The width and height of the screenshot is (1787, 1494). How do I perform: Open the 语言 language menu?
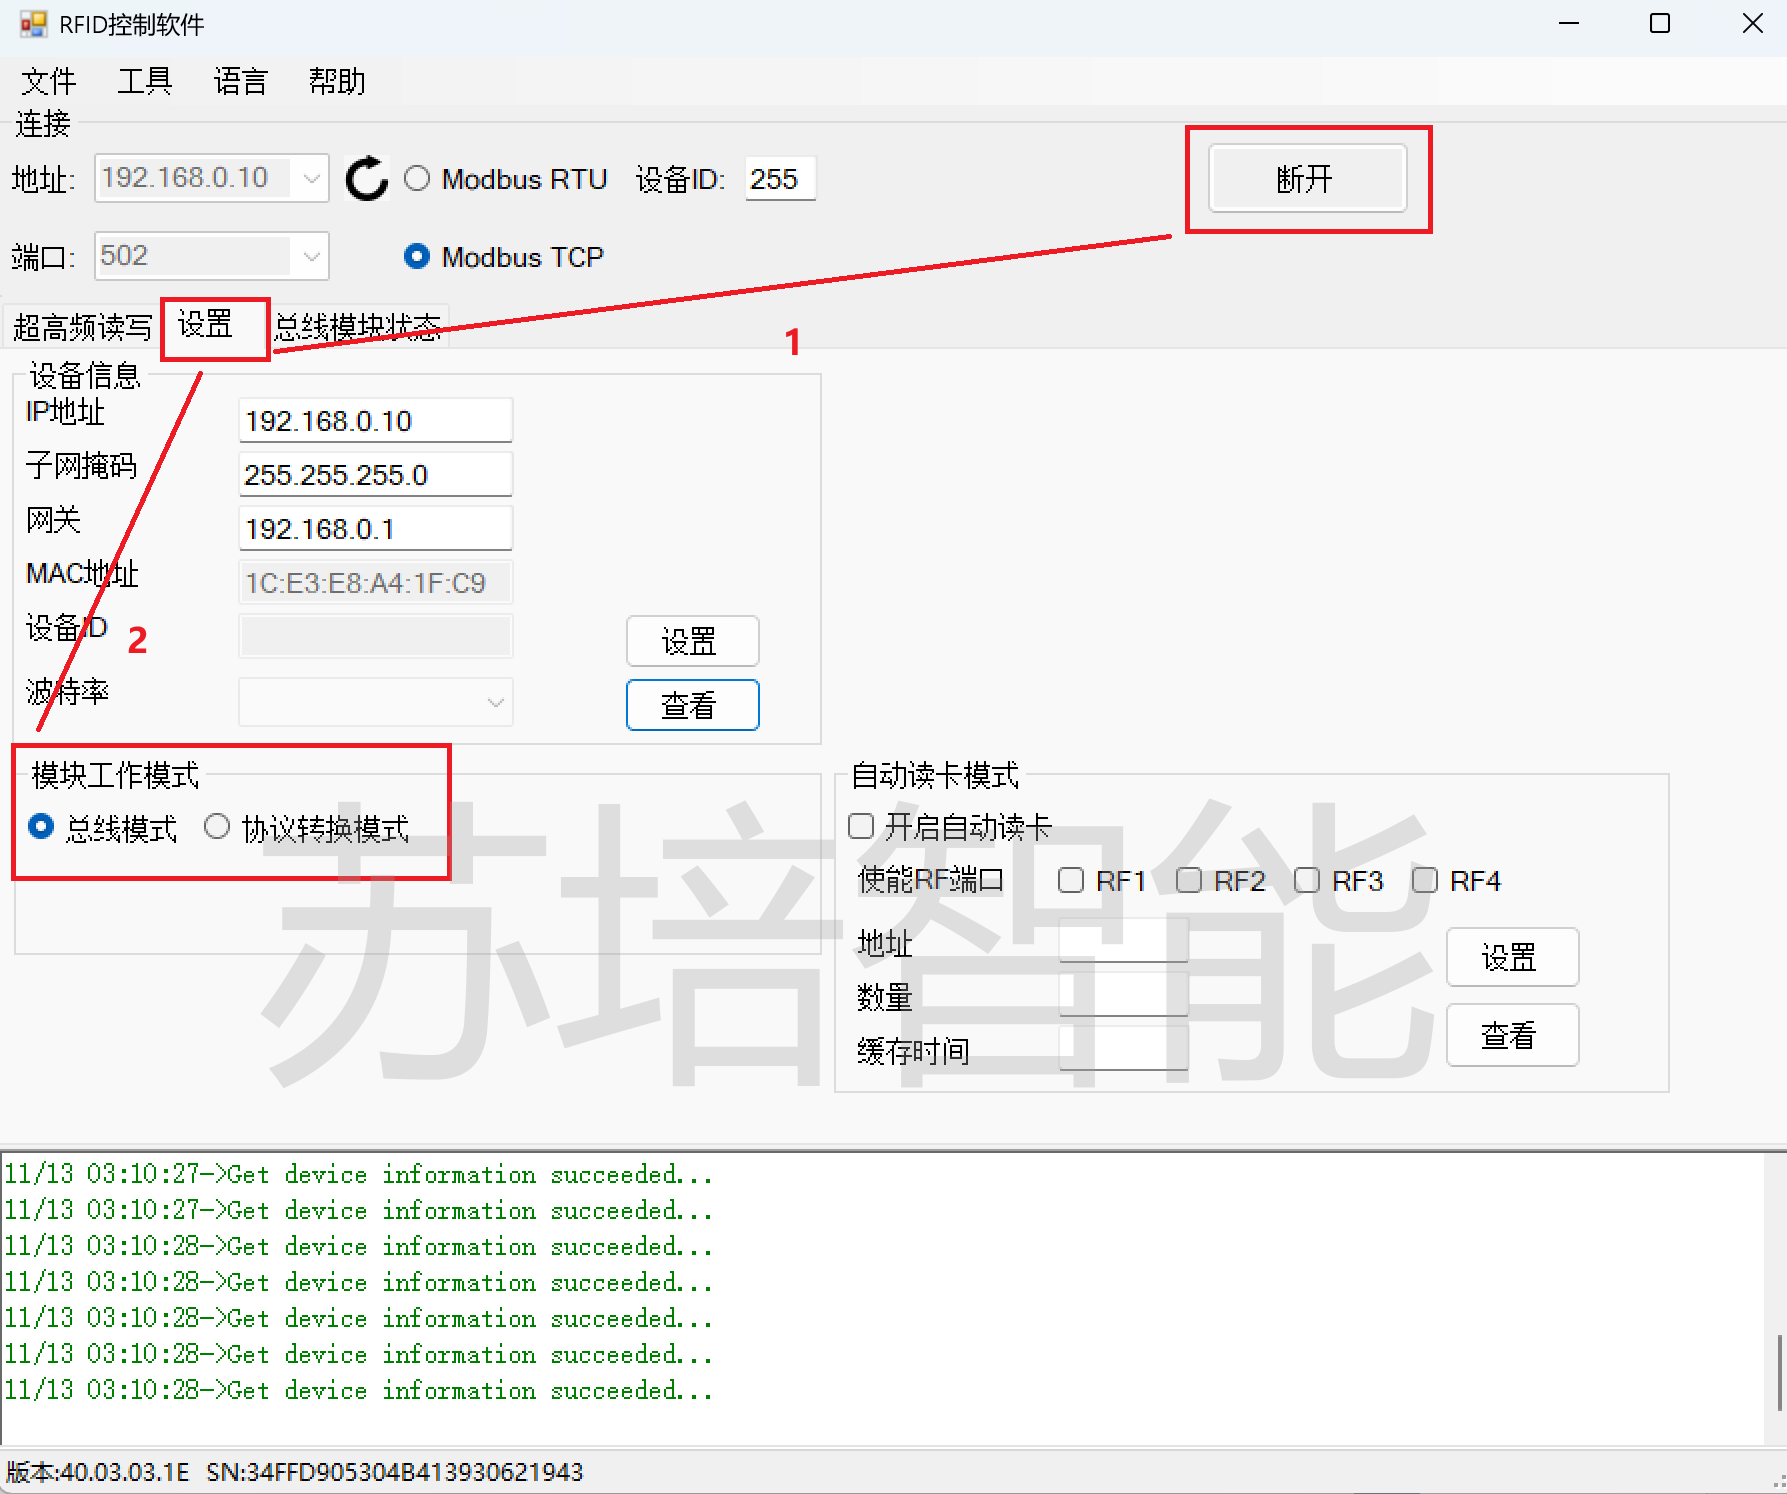click(240, 81)
